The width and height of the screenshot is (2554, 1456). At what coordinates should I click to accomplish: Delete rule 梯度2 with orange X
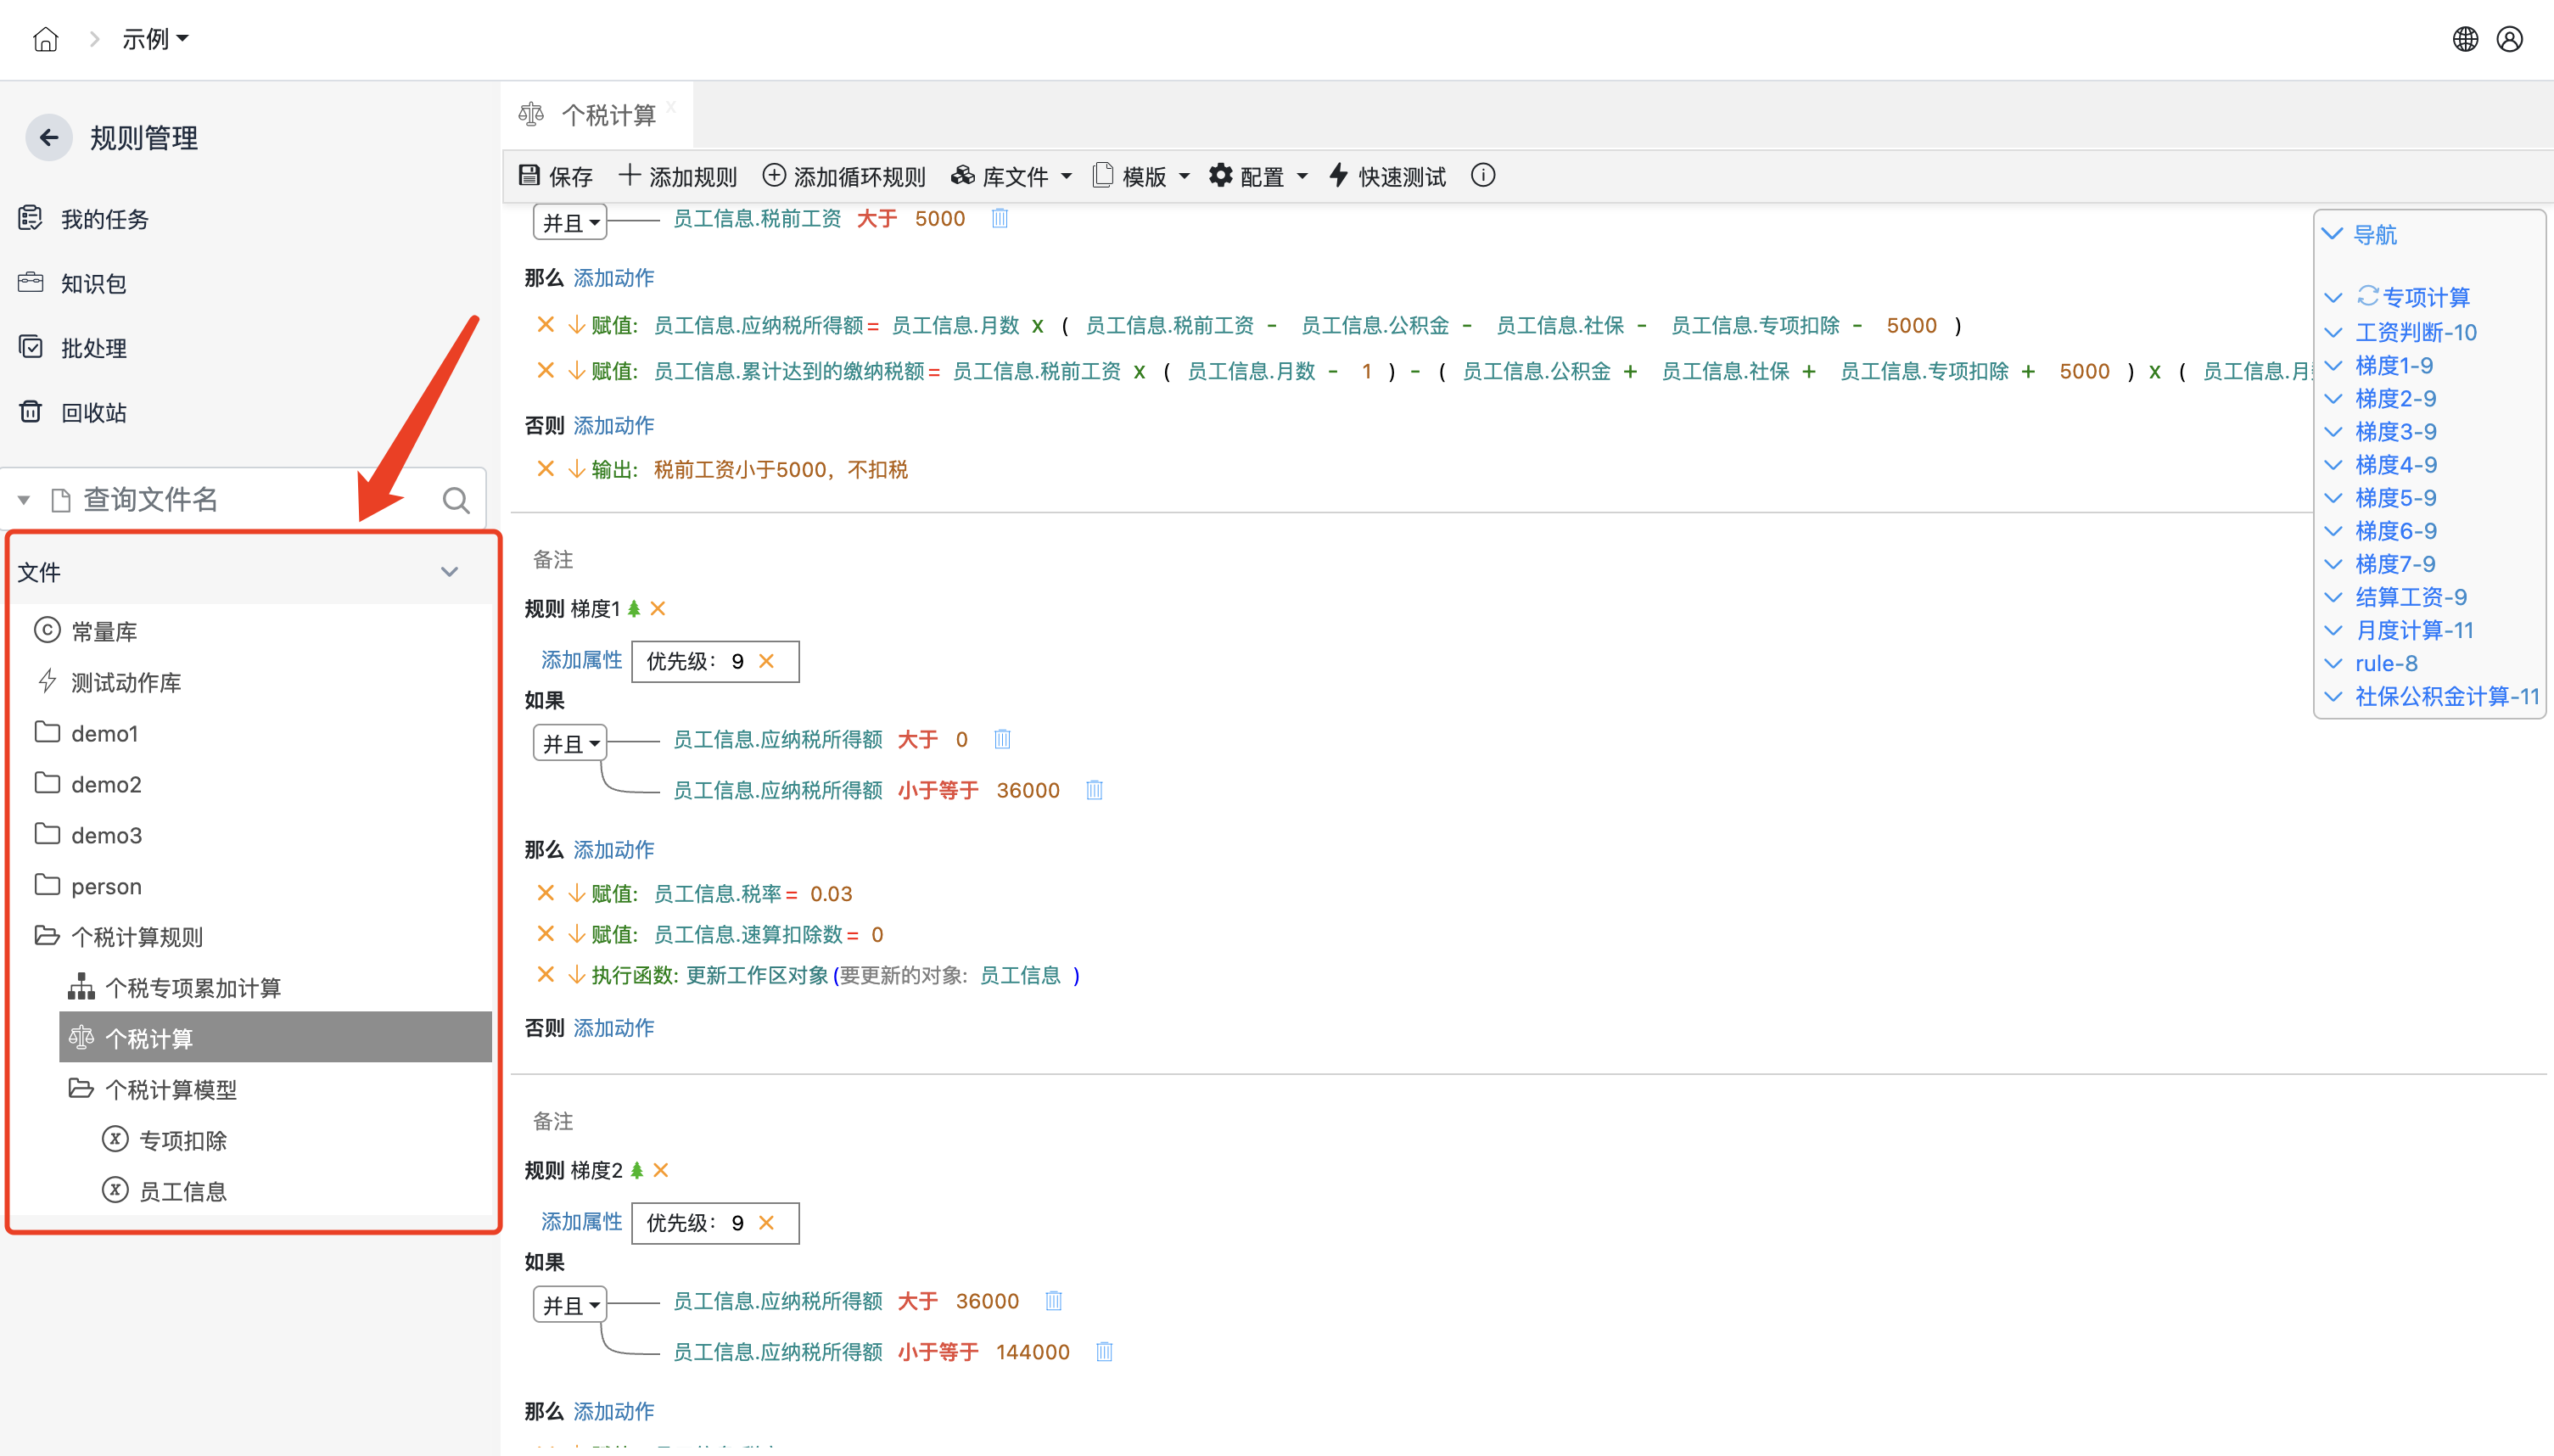click(x=661, y=1170)
